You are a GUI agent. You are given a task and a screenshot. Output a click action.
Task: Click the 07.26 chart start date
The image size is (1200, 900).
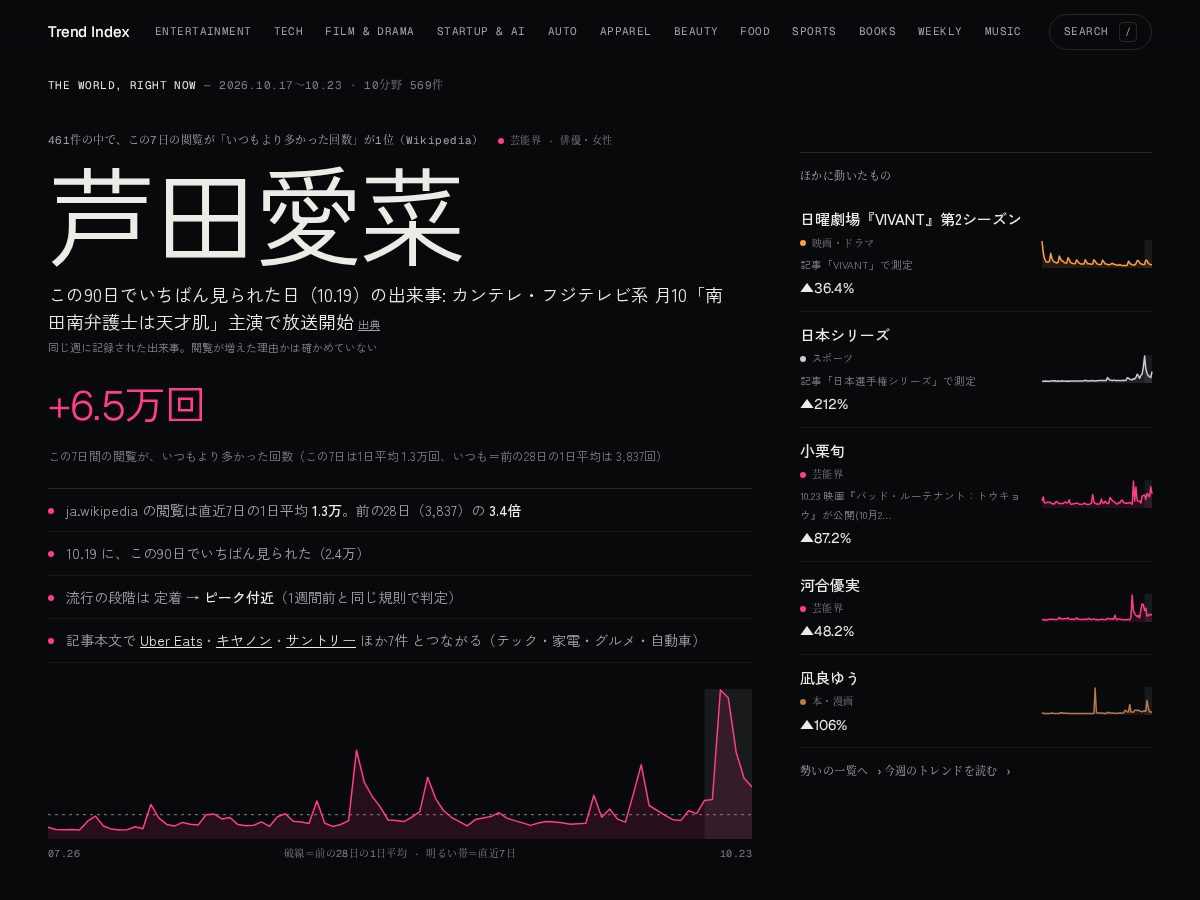coord(64,854)
